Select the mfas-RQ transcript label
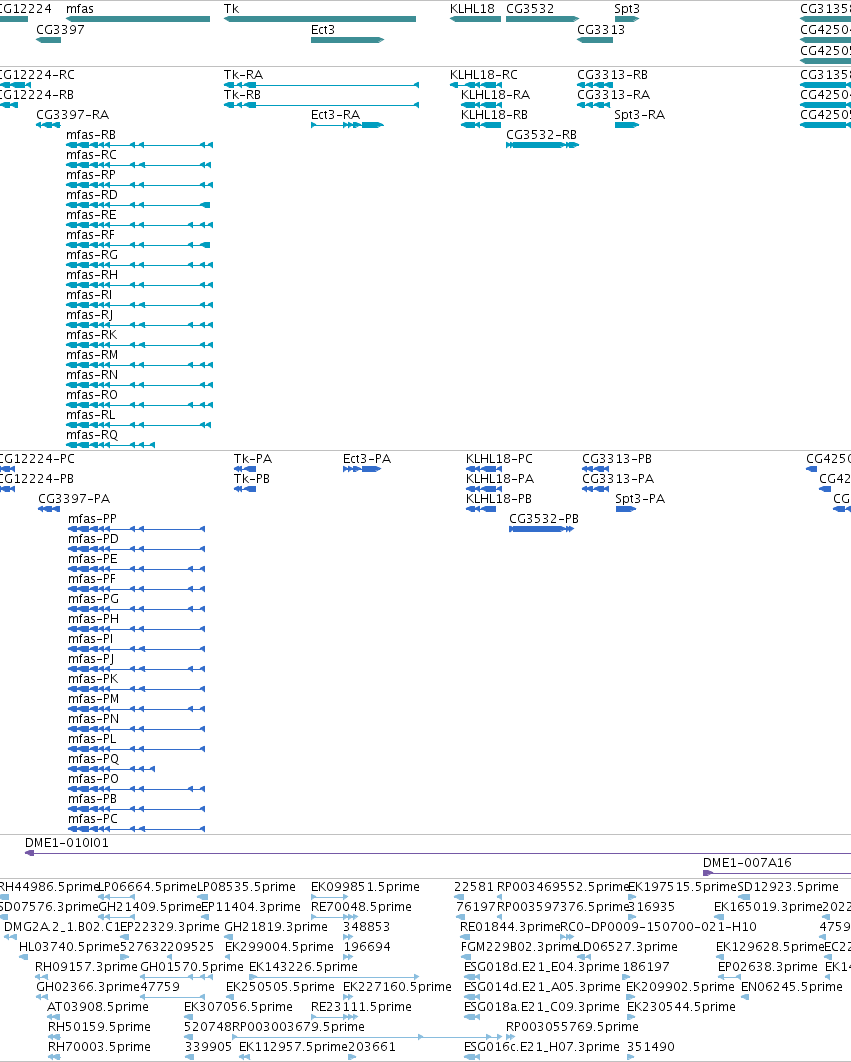 [x=91, y=435]
